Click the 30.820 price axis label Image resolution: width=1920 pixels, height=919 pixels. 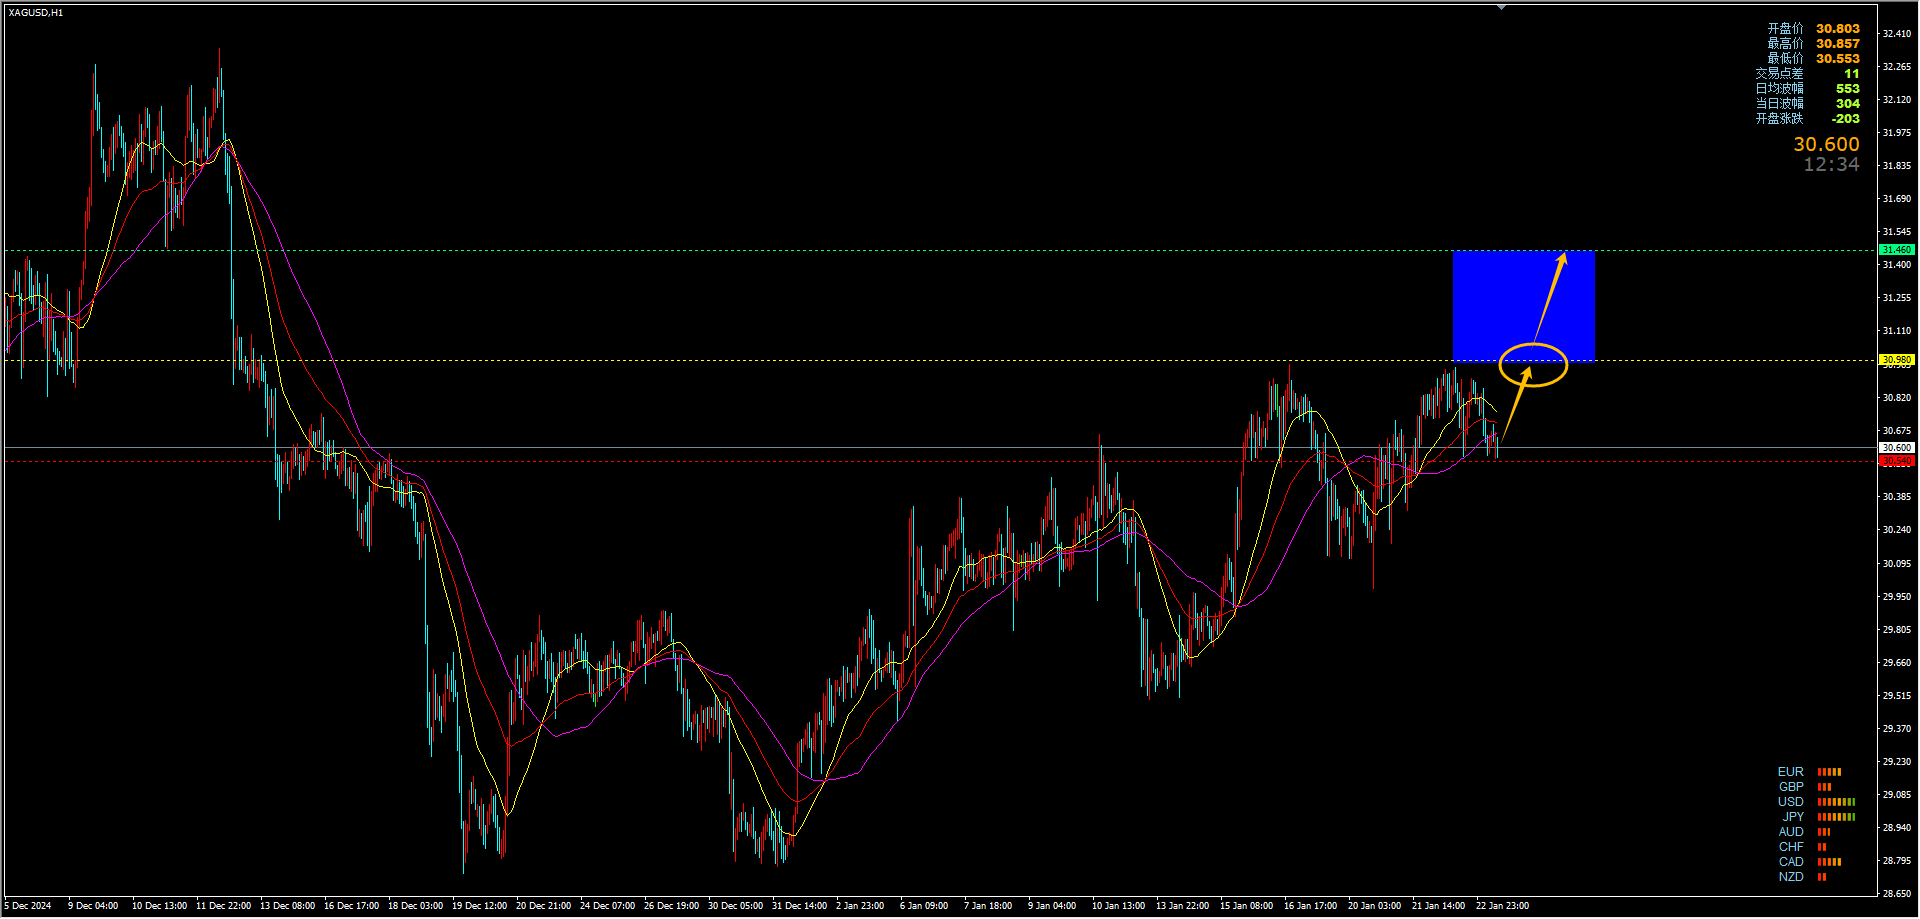point(1897,398)
